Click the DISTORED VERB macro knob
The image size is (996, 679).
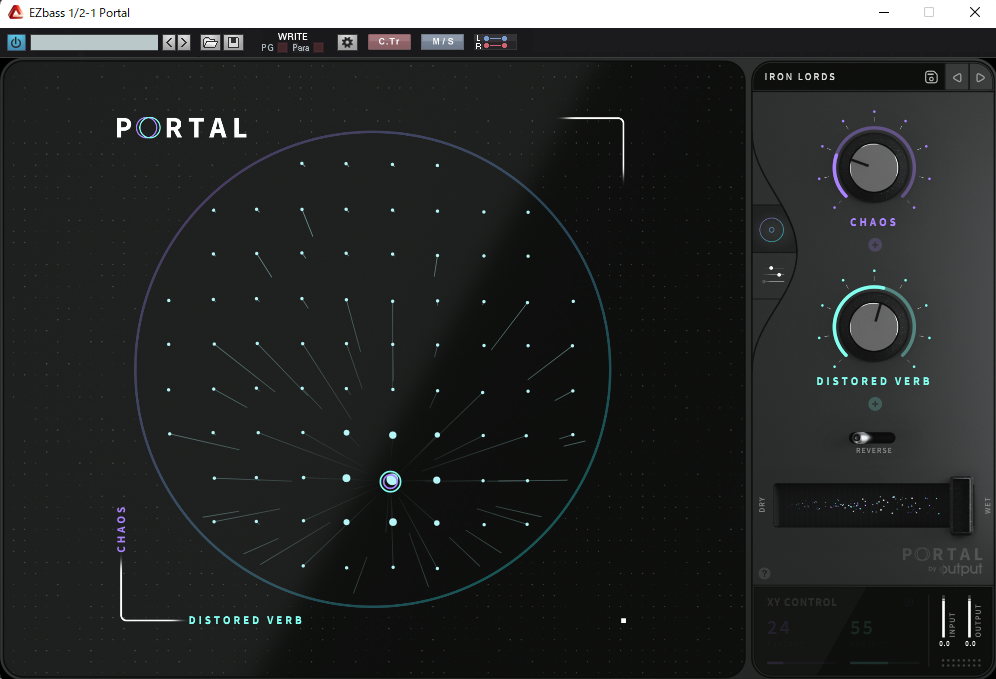pos(874,326)
